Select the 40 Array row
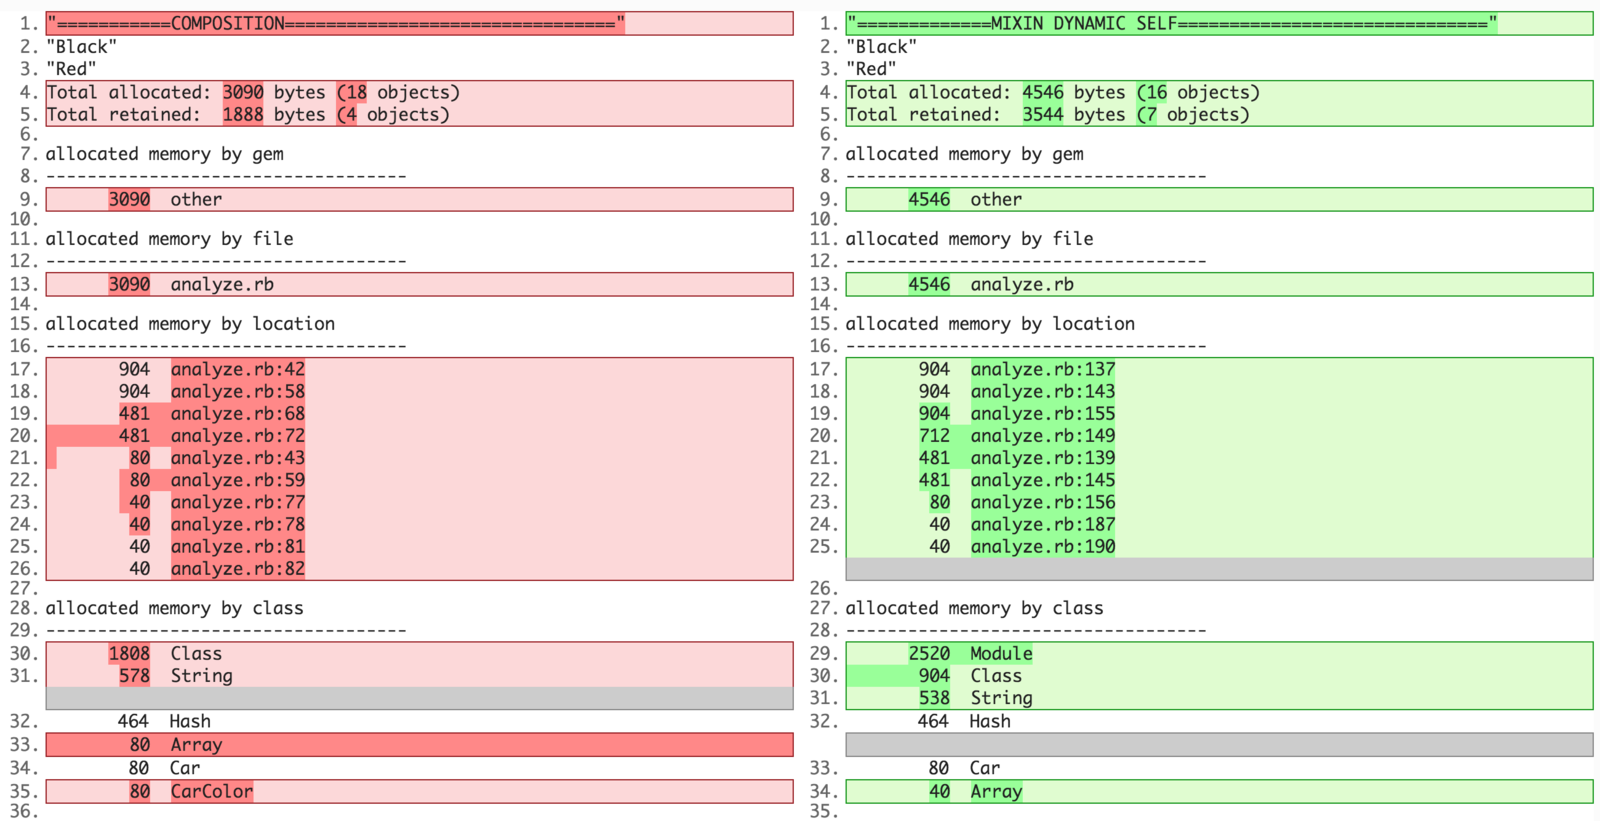Screen dimensions: 1600x821 (995, 791)
